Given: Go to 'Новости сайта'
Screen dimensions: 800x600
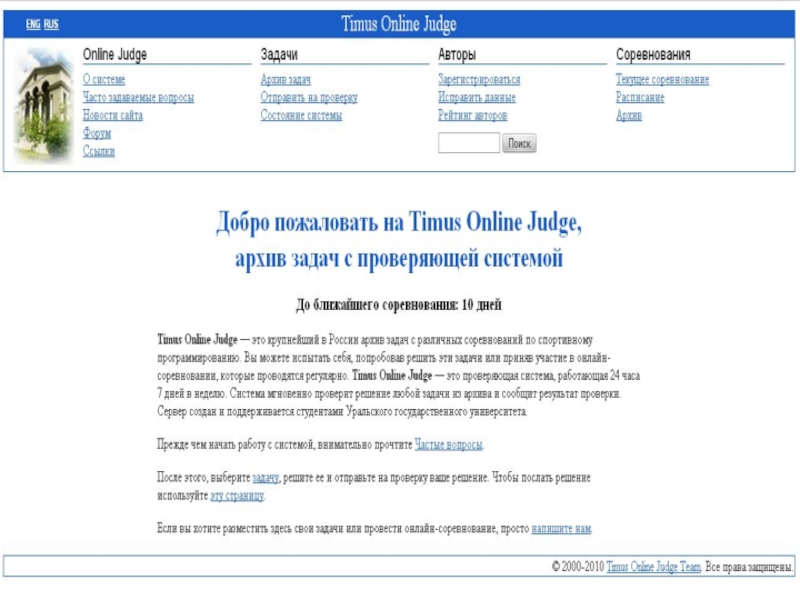Looking at the screenshot, I should click(113, 115).
